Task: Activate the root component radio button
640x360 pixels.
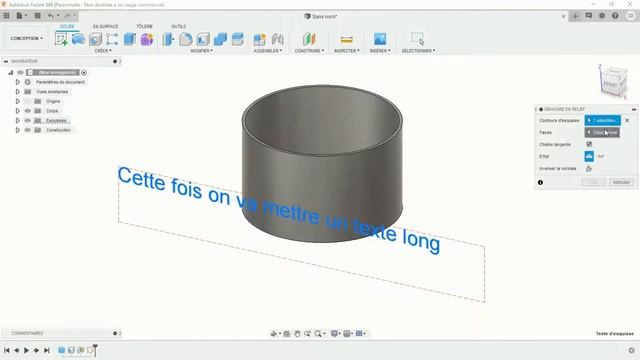Action: coord(84,72)
